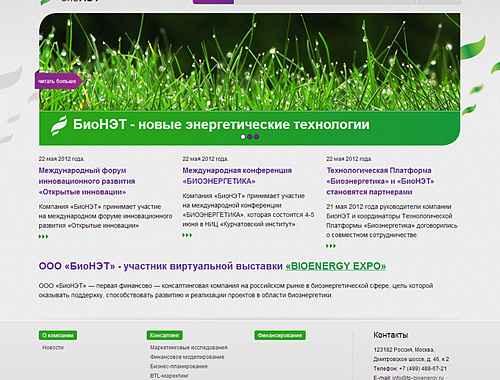Open 'Международный форум инновационного развития' news title
Viewport: 500px width, 380px height.
coord(87,181)
